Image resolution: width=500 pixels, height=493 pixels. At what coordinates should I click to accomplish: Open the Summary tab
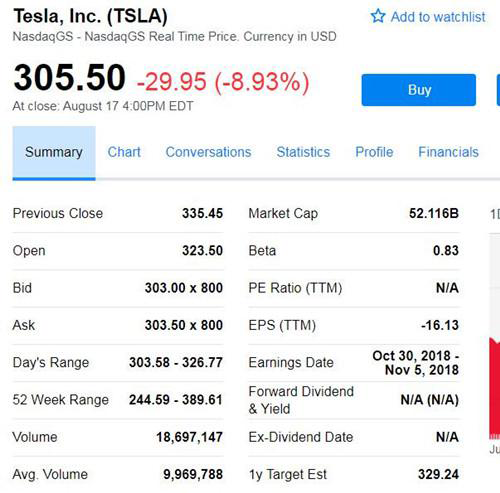coord(54,153)
